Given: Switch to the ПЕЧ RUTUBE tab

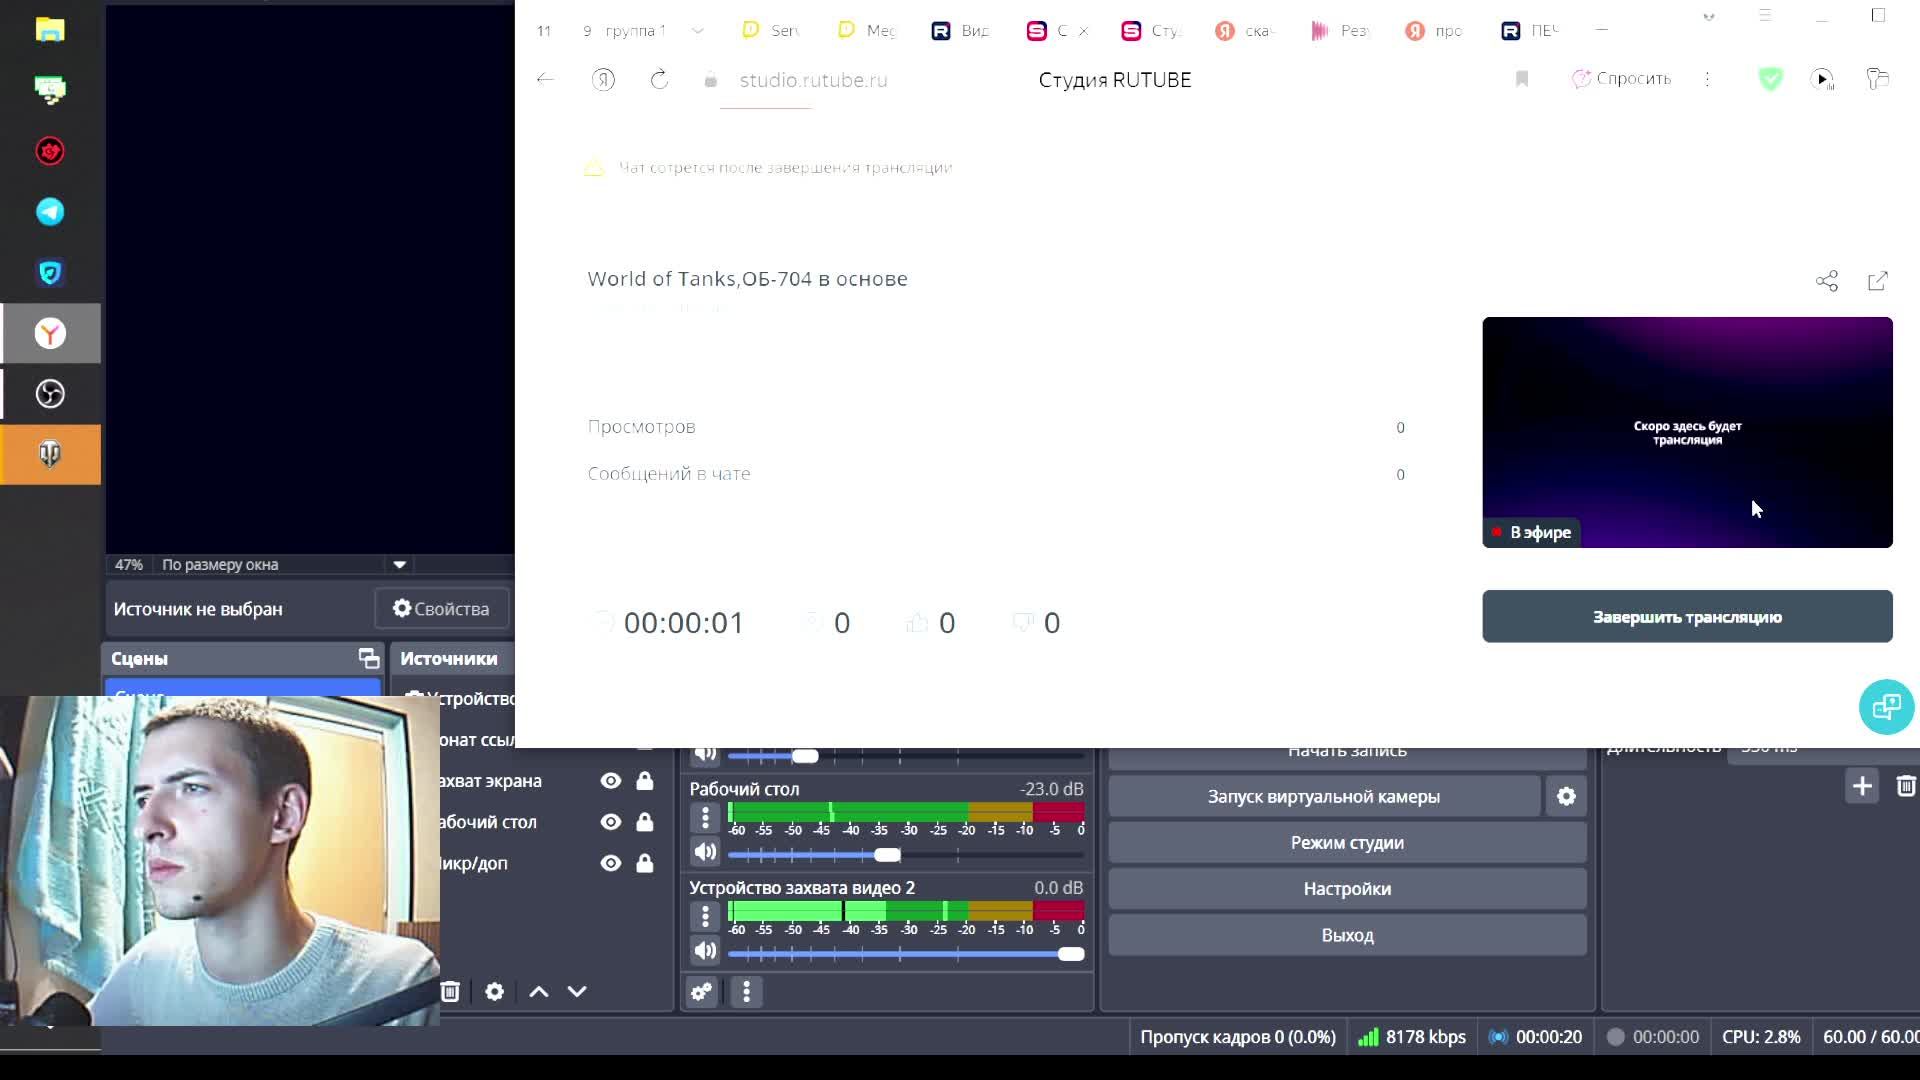Looking at the screenshot, I should 1531,31.
